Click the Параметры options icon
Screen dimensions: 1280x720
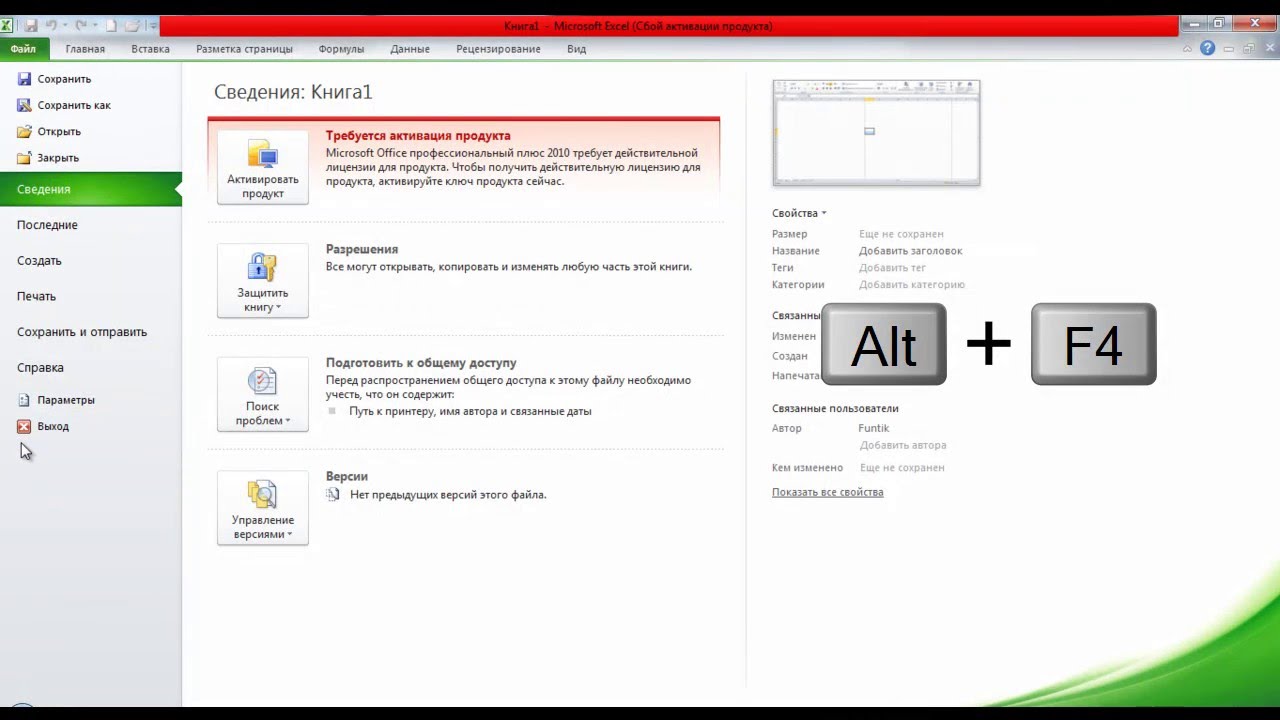tap(24, 400)
